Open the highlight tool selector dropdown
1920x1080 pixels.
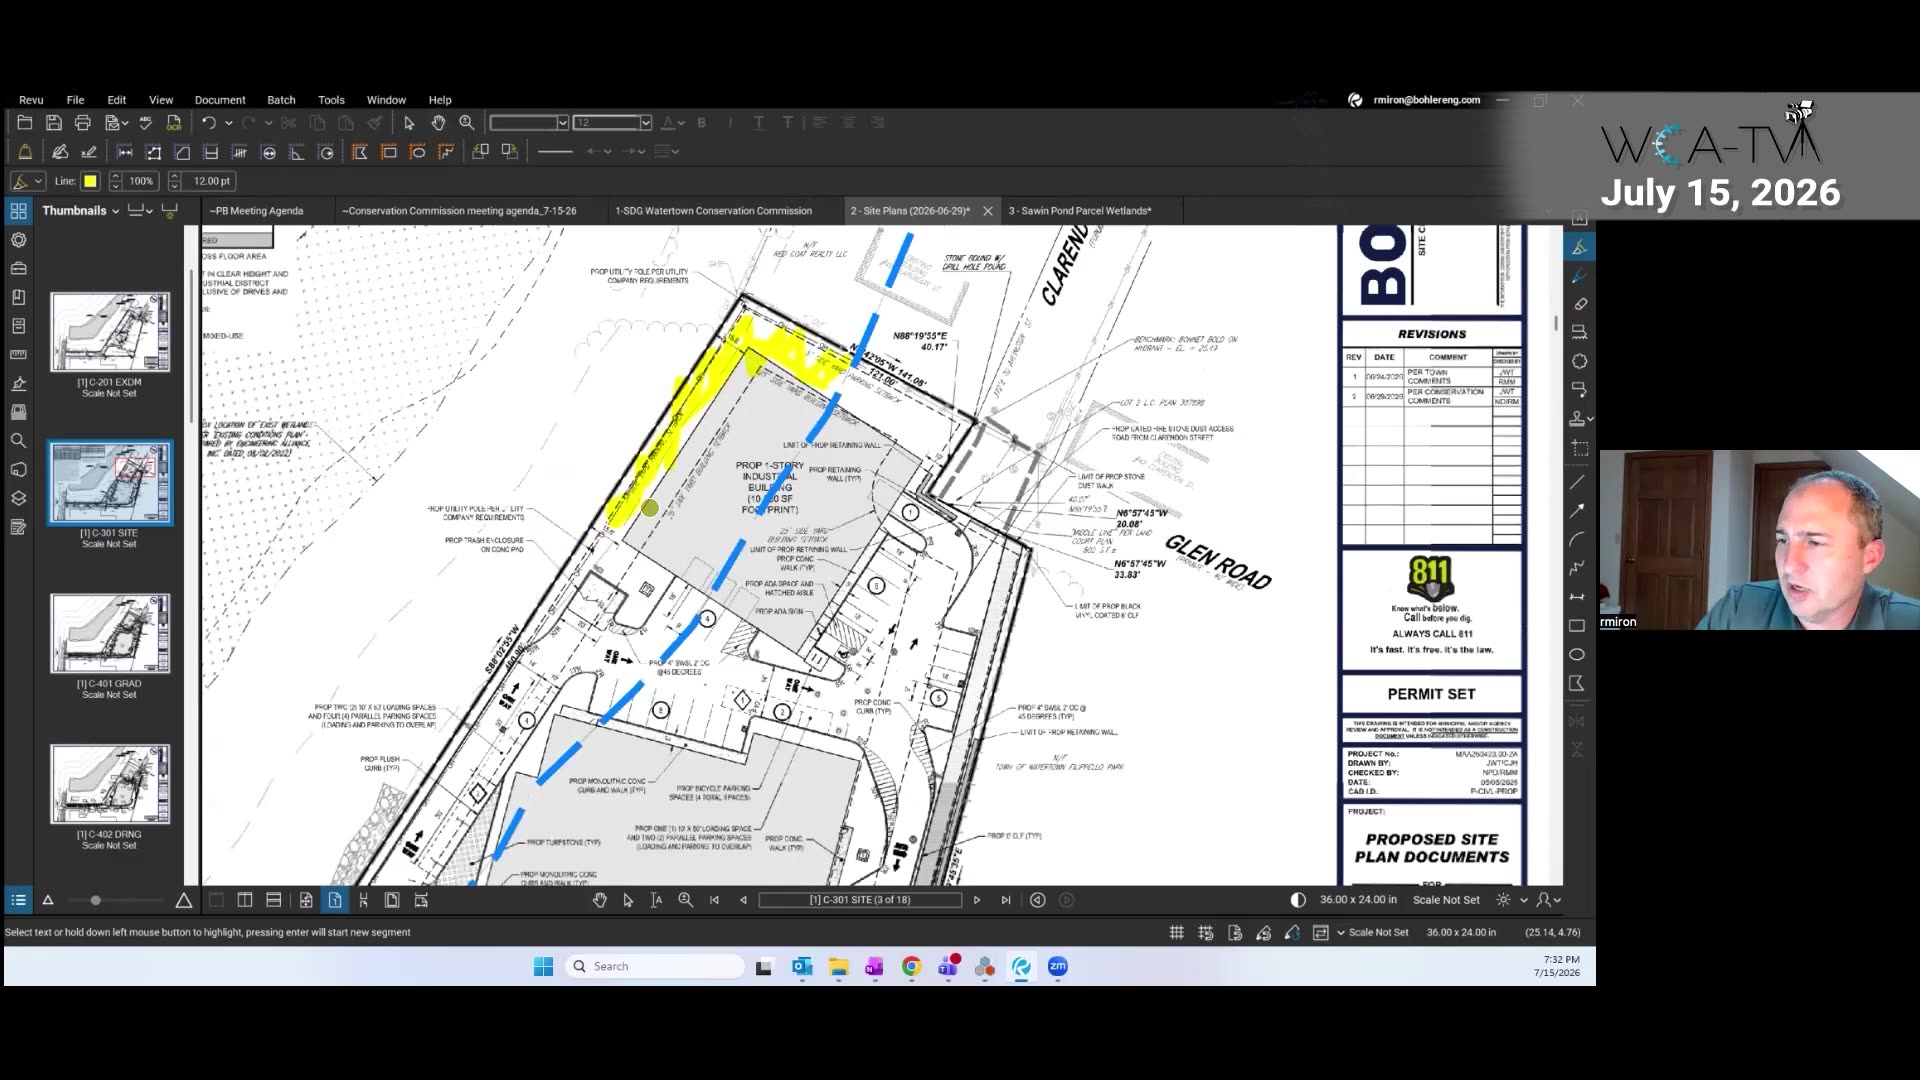[27, 181]
